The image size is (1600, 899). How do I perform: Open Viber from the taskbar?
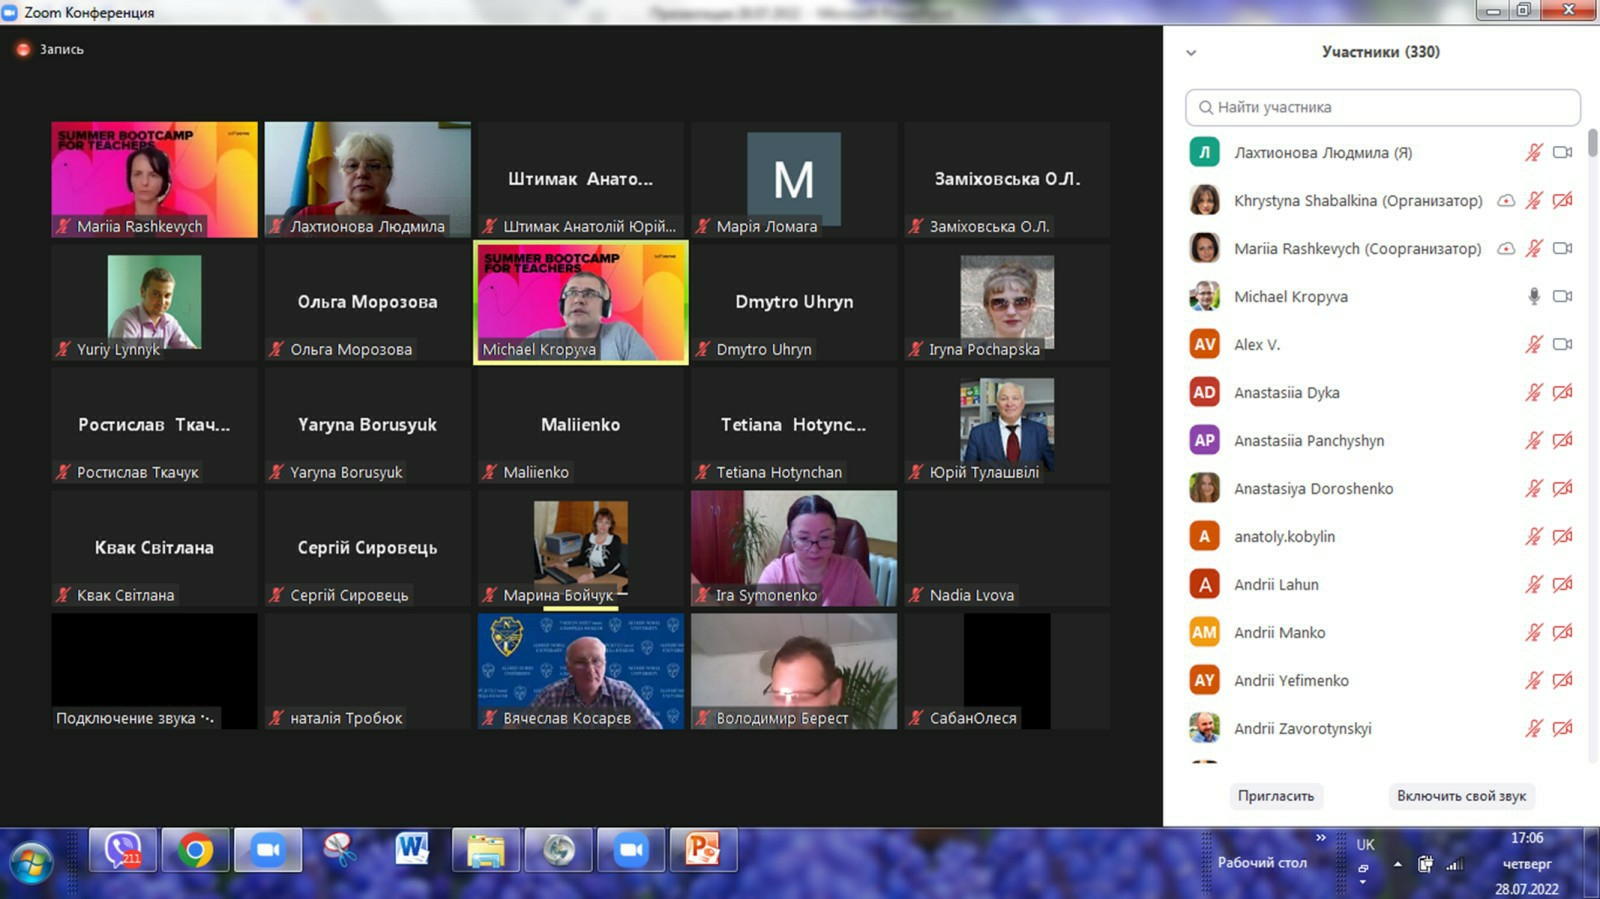point(122,851)
